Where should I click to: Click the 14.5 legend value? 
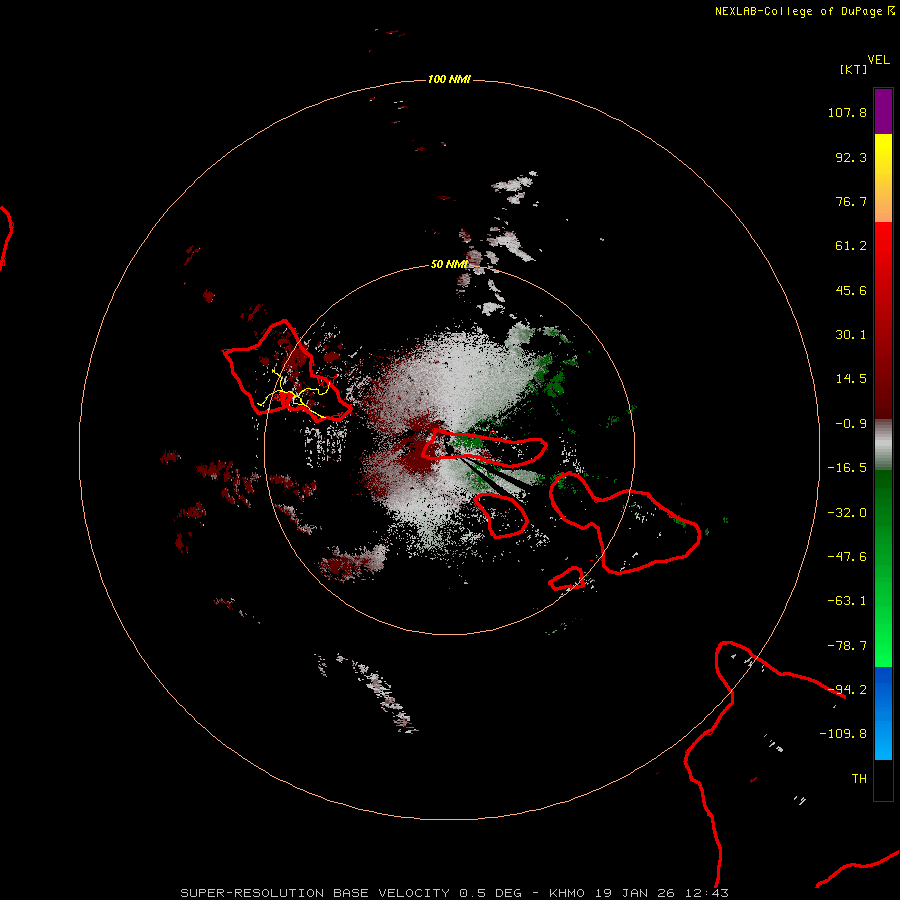(851, 379)
